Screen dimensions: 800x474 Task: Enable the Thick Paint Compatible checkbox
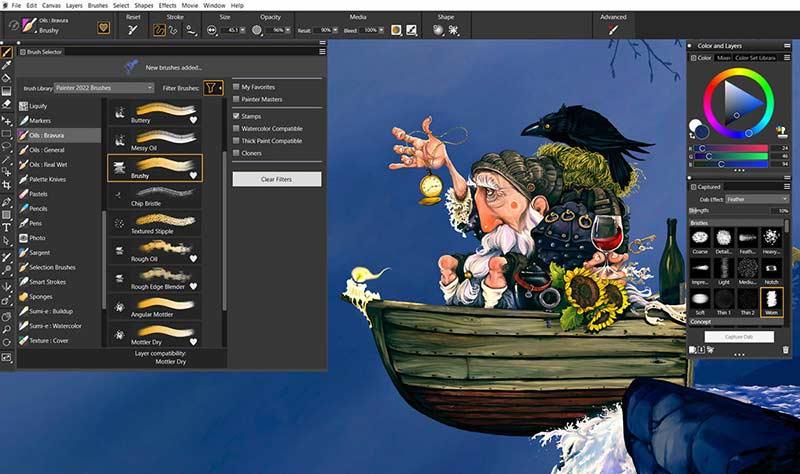[236, 140]
